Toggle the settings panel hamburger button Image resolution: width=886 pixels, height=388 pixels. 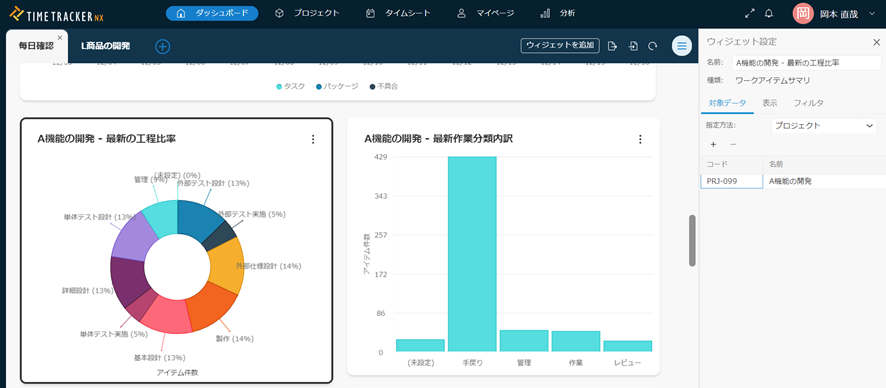point(682,46)
